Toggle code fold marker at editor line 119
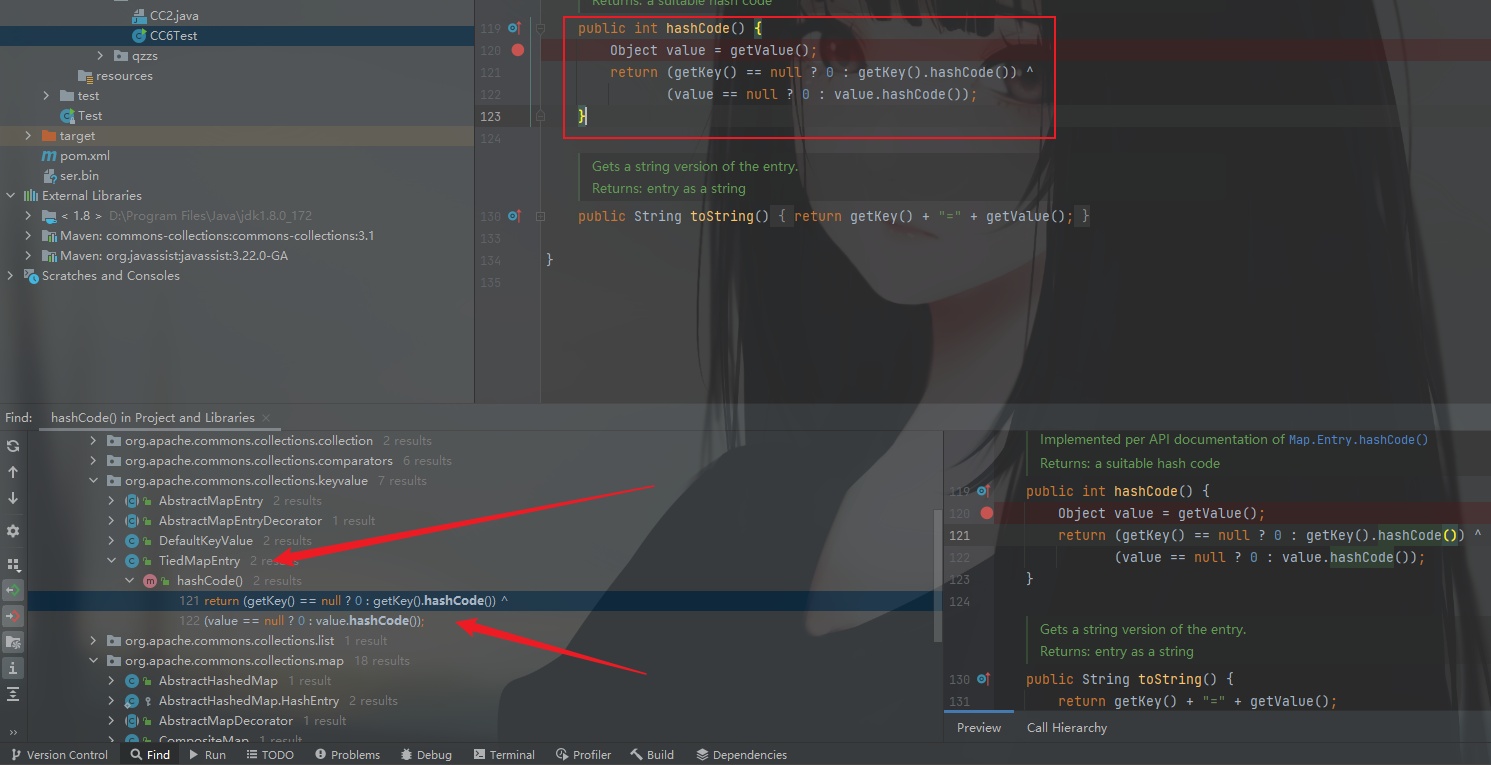Image resolution: width=1491 pixels, height=765 pixels. point(540,28)
